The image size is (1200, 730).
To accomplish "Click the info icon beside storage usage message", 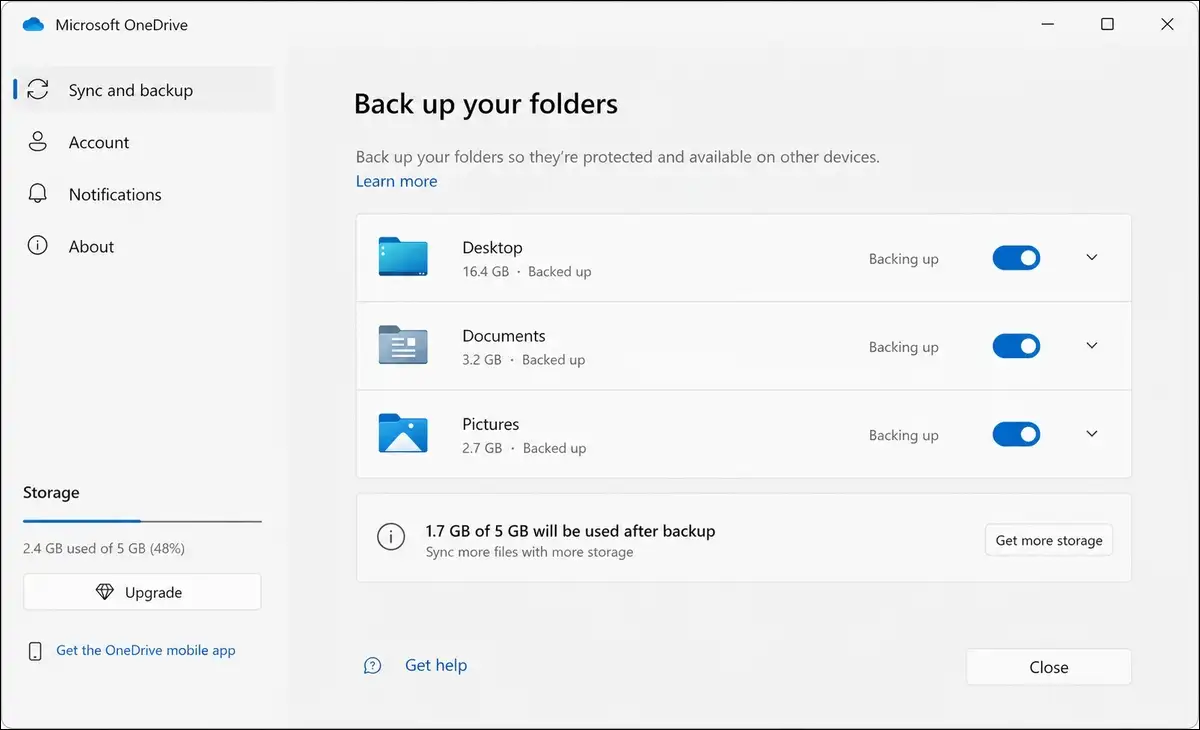I will coord(391,536).
